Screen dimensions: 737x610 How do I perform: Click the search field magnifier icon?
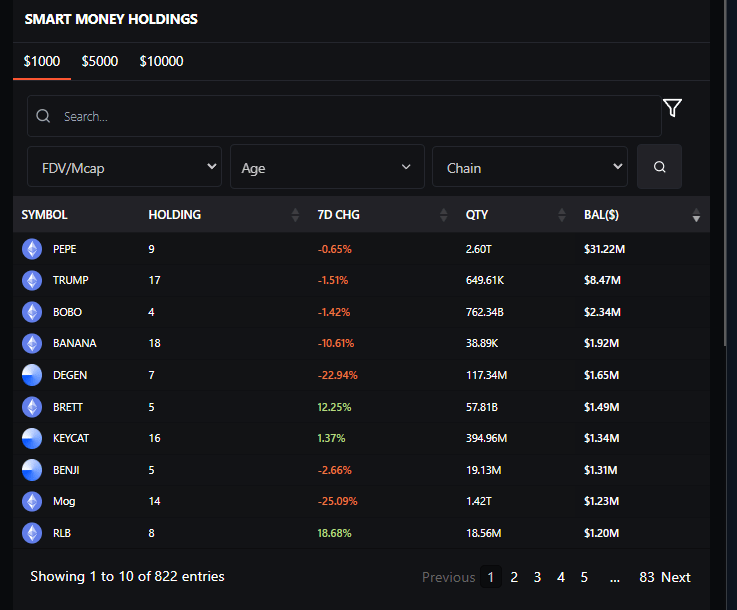pos(43,116)
